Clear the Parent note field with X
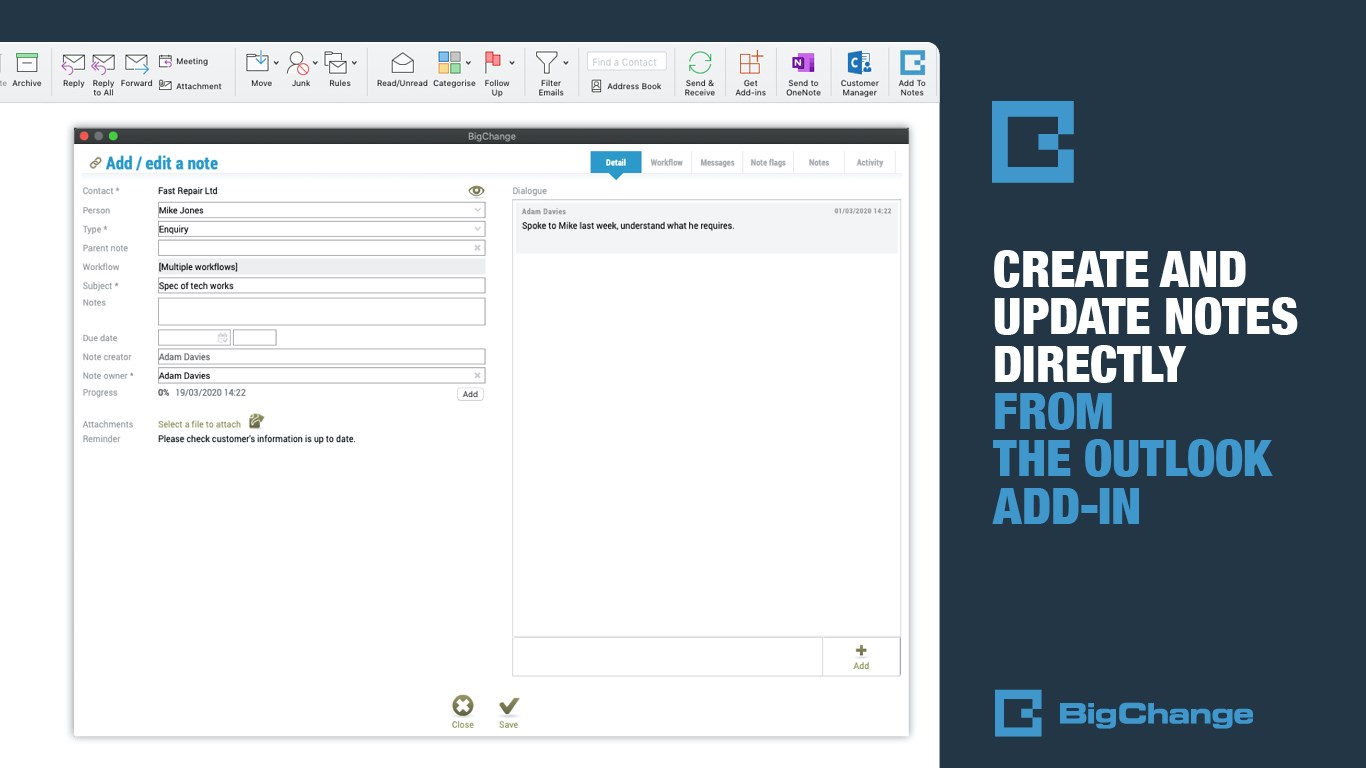 coord(477,248)
